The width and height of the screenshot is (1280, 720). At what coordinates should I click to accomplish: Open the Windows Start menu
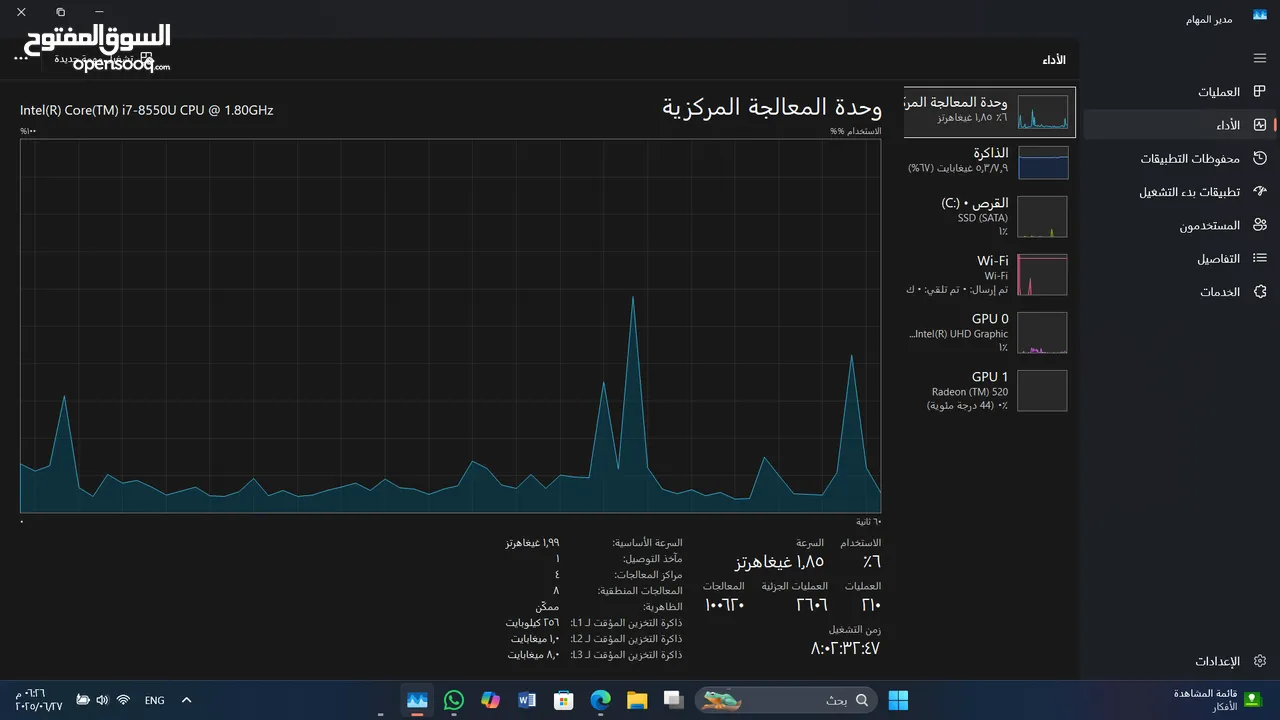point(898,700)
